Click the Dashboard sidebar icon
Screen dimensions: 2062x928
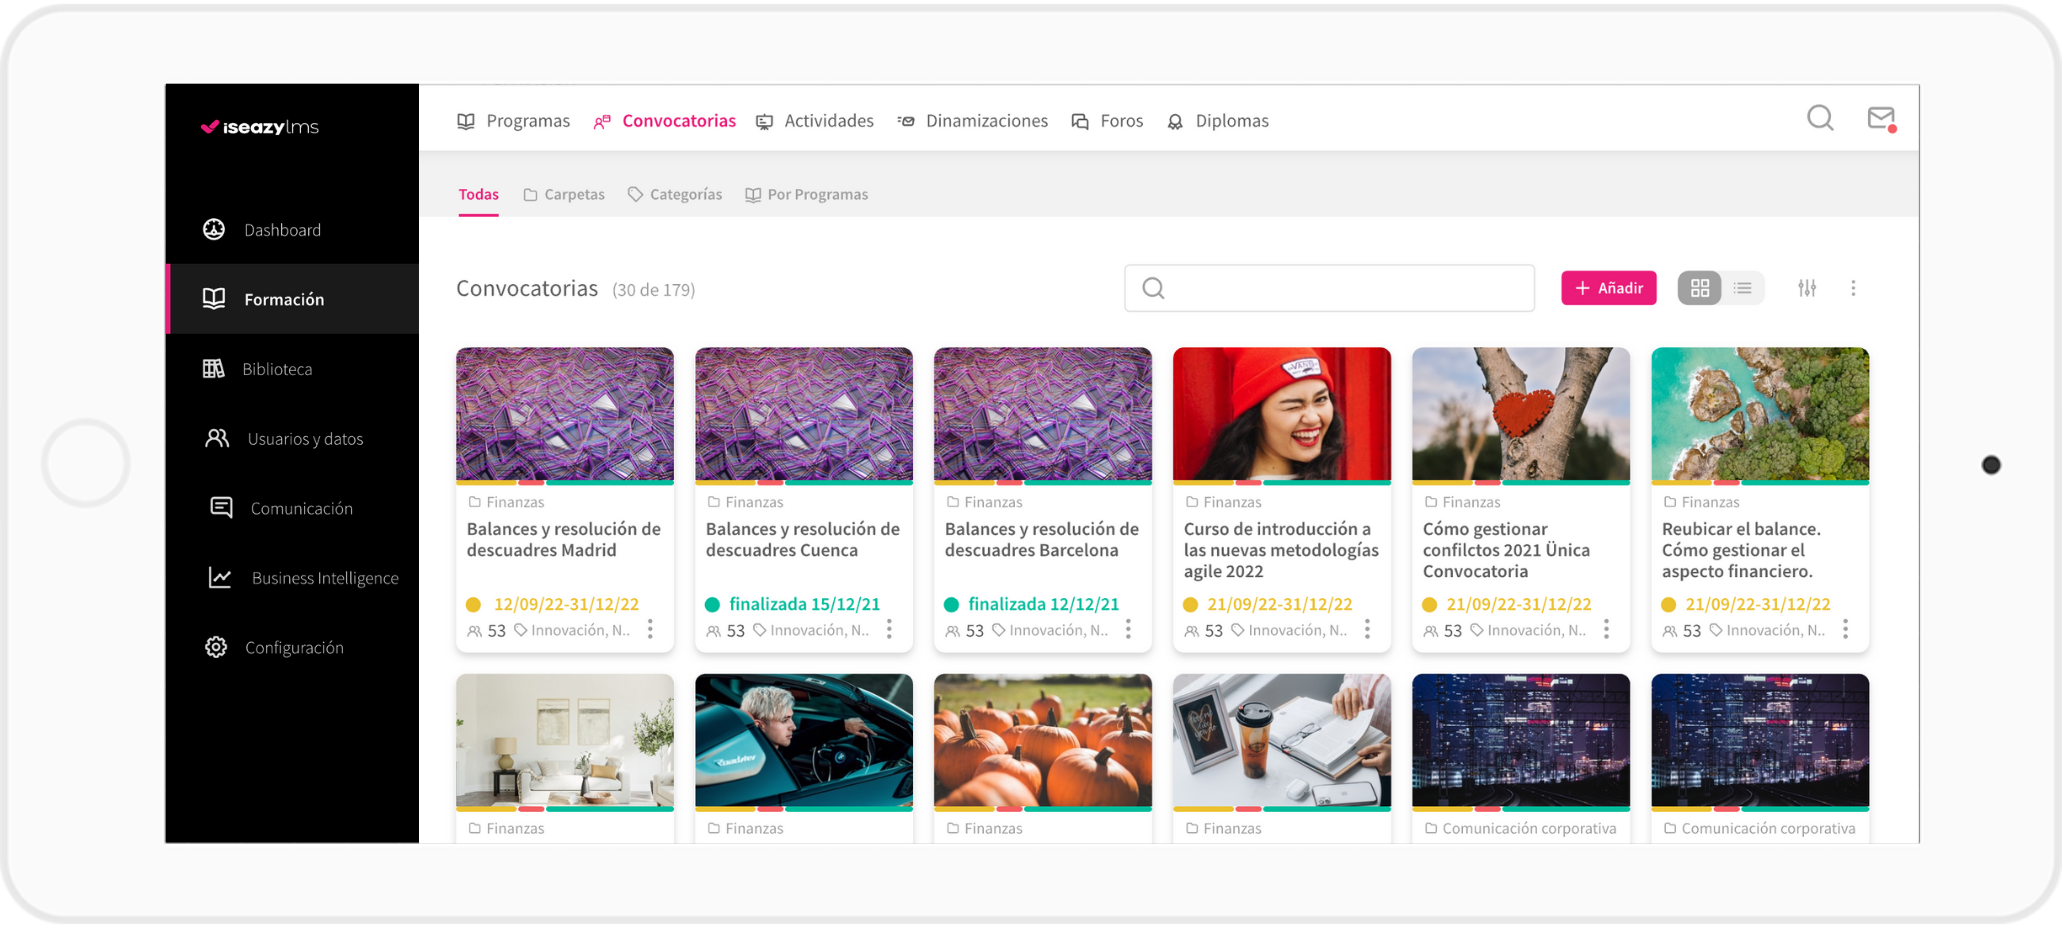point(214,230)
